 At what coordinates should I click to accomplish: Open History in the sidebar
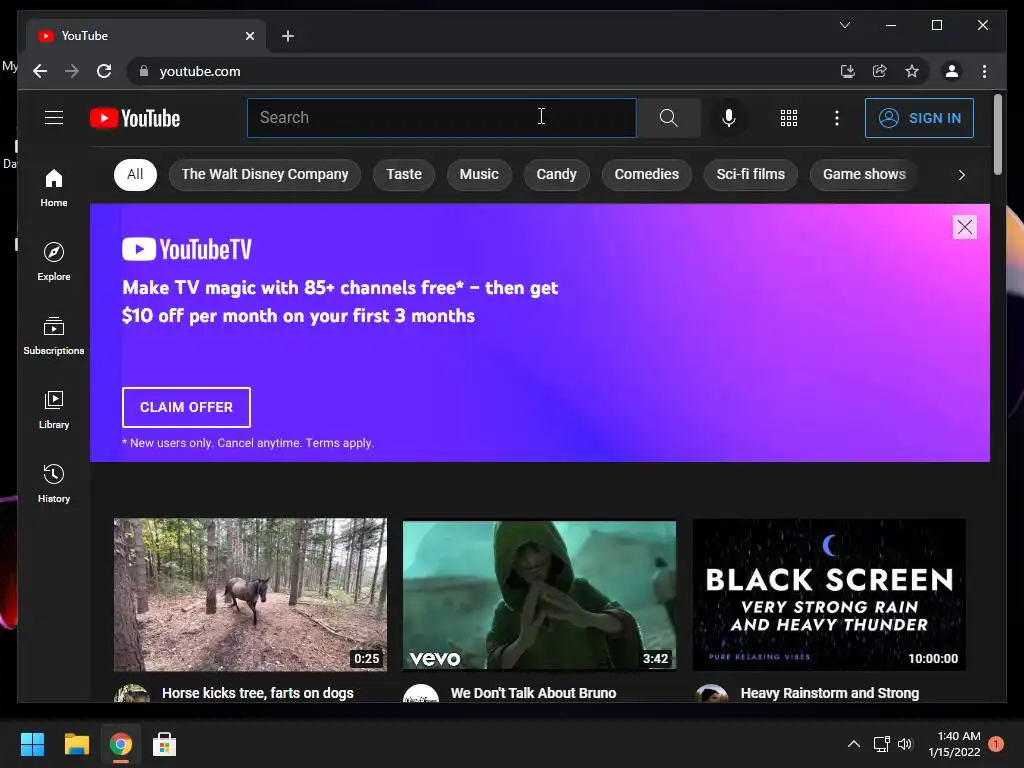[54, 484]
